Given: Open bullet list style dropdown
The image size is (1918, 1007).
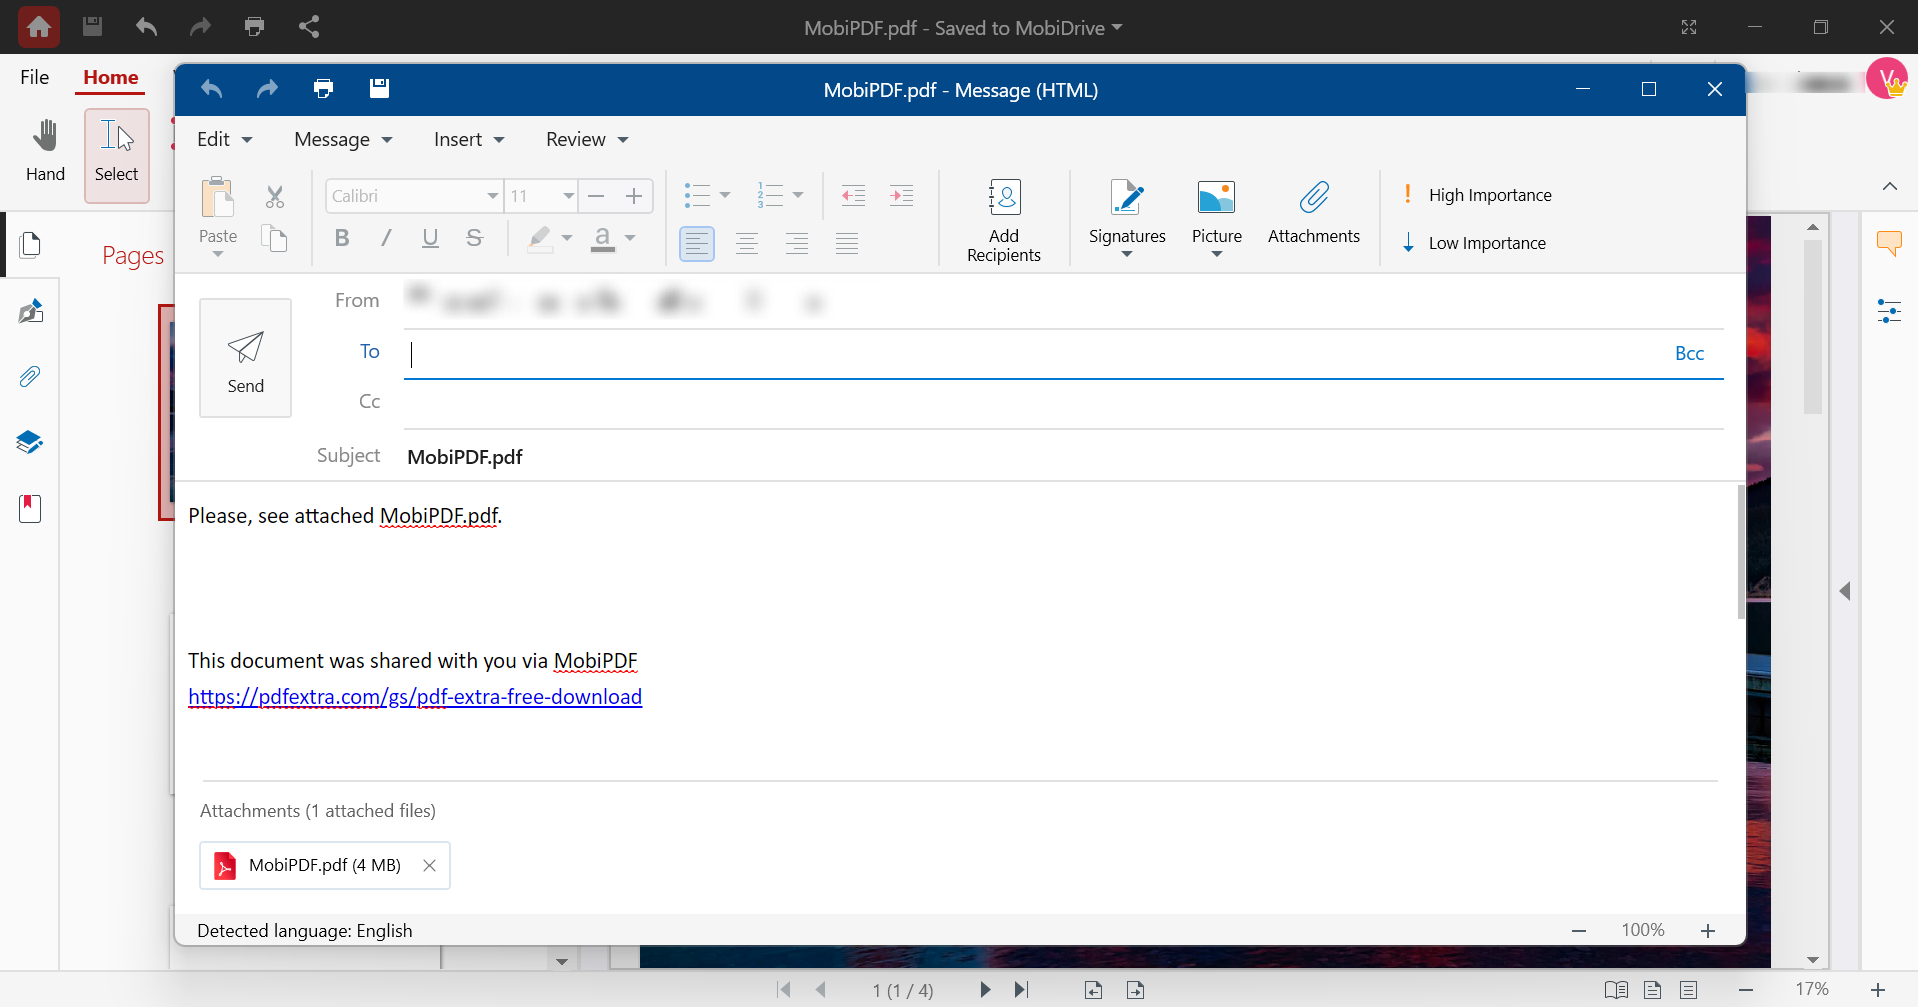Looking at the screenshot, I should pos(725,195).
